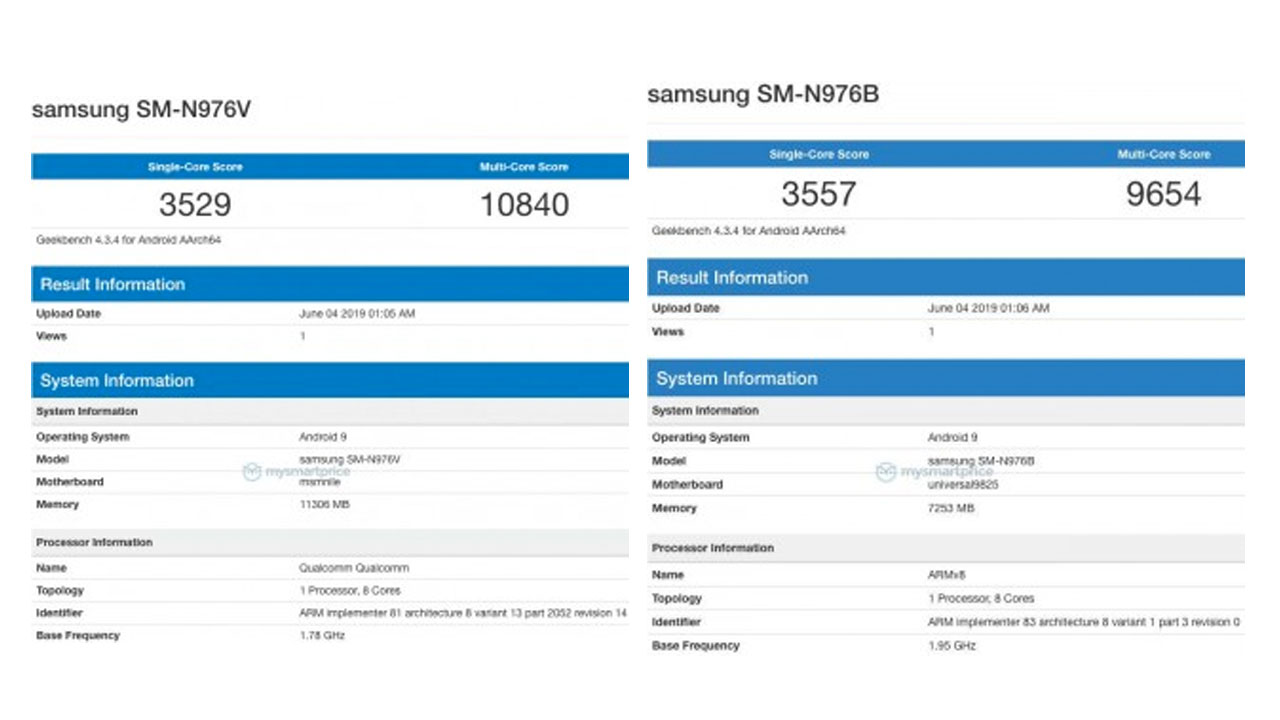The width and height of the screenshot is (1280, 720).
Task: Click left panel's Result Information header
Action: [x=112, y=285]
